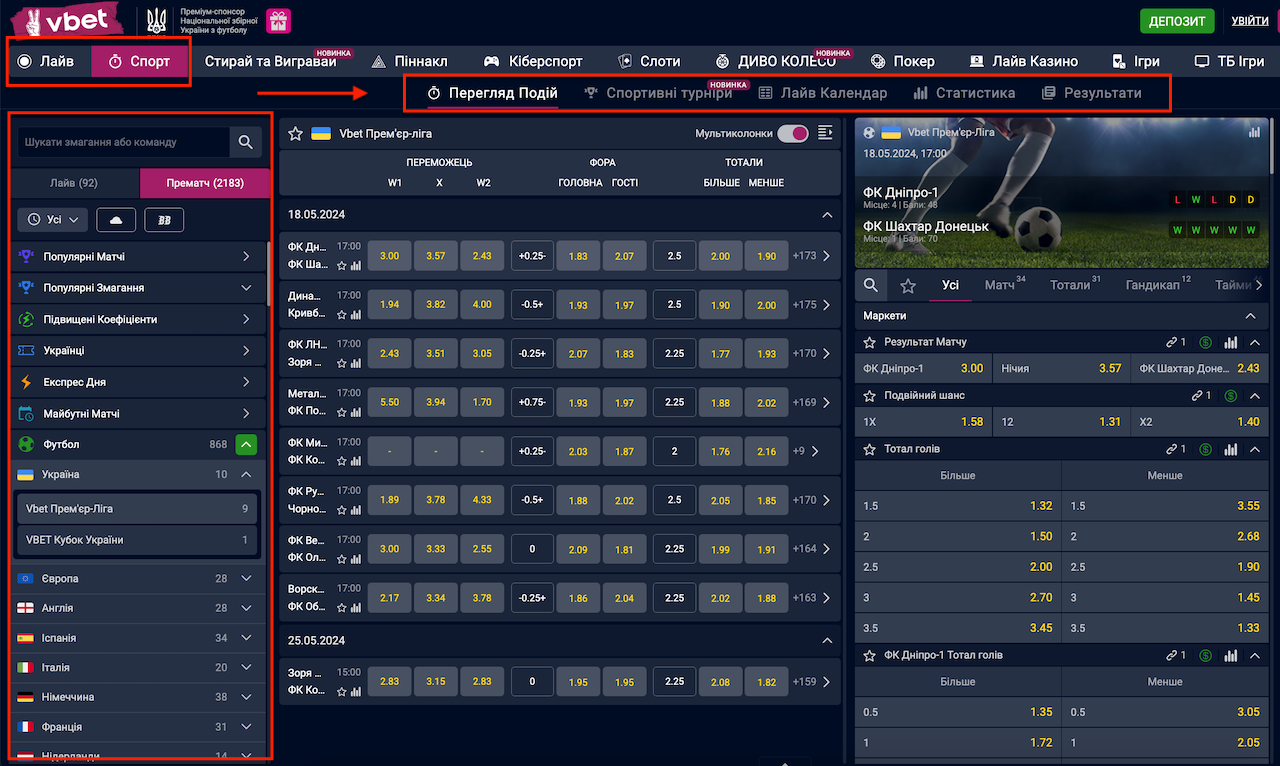1280x766 pixels.
Task: Open the Усі time filter dropdown
Action: tap(53, 219)
